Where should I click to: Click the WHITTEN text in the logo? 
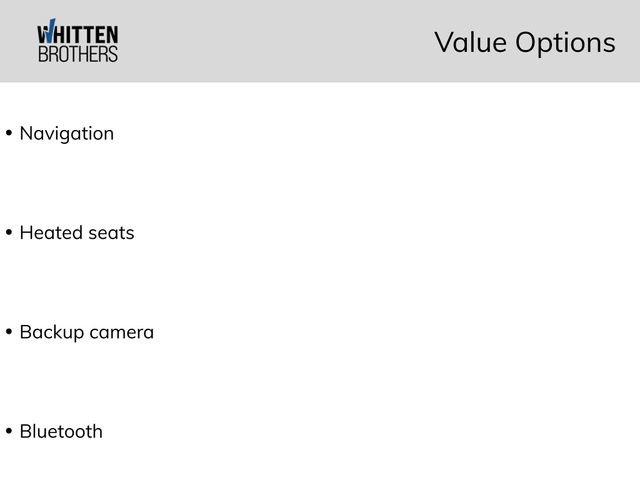(x=84, y=33)
